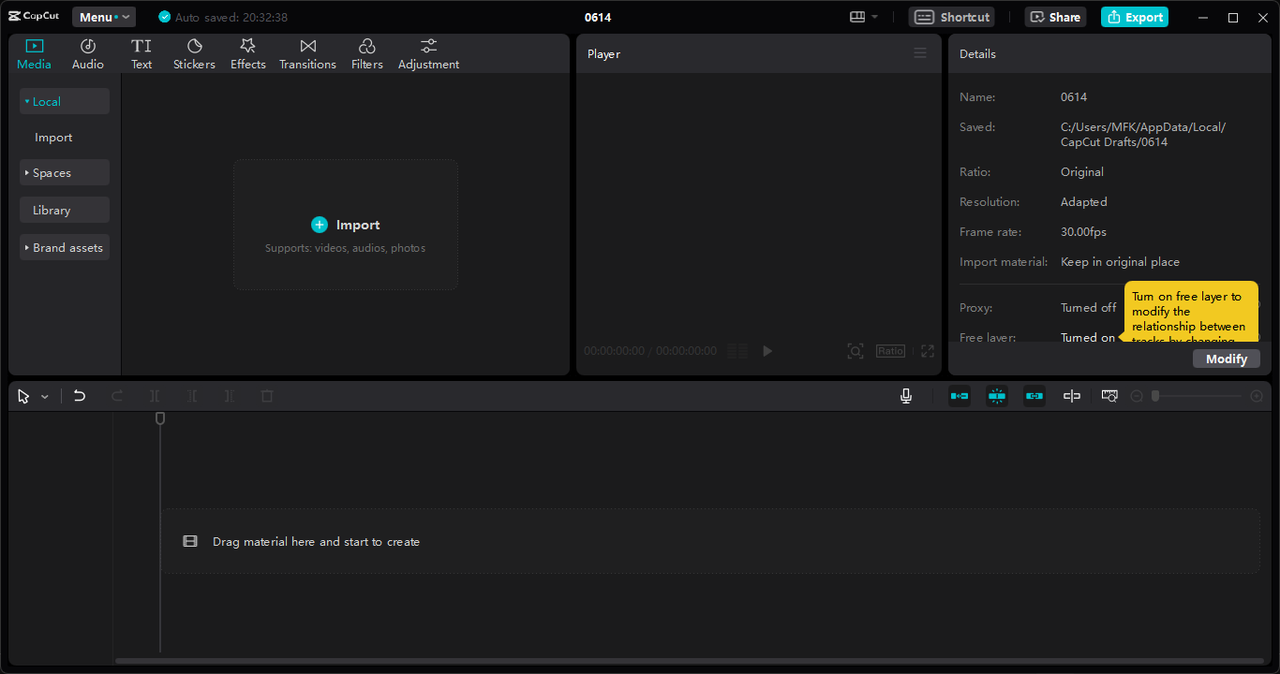Click the Export button
This screenshot has height=674, width=1280.
pyautogui.click(x=1135, y=17)
